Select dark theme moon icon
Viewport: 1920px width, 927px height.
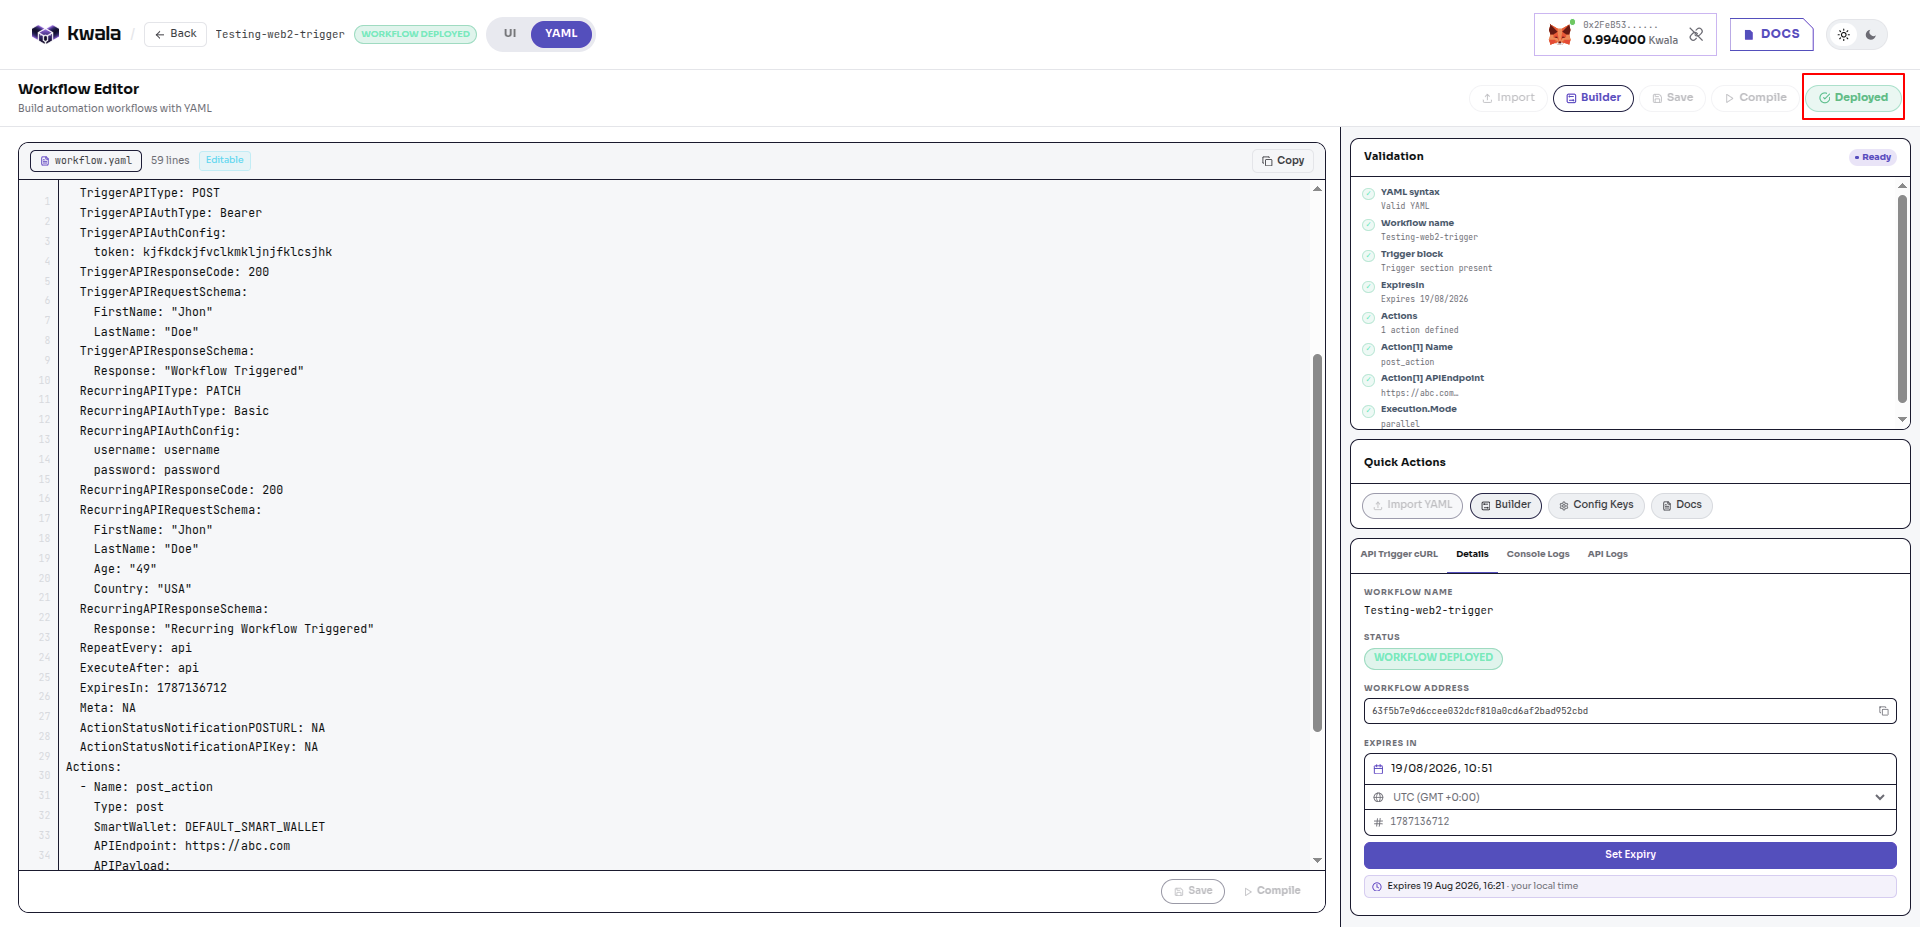[x=1871, y=34]
